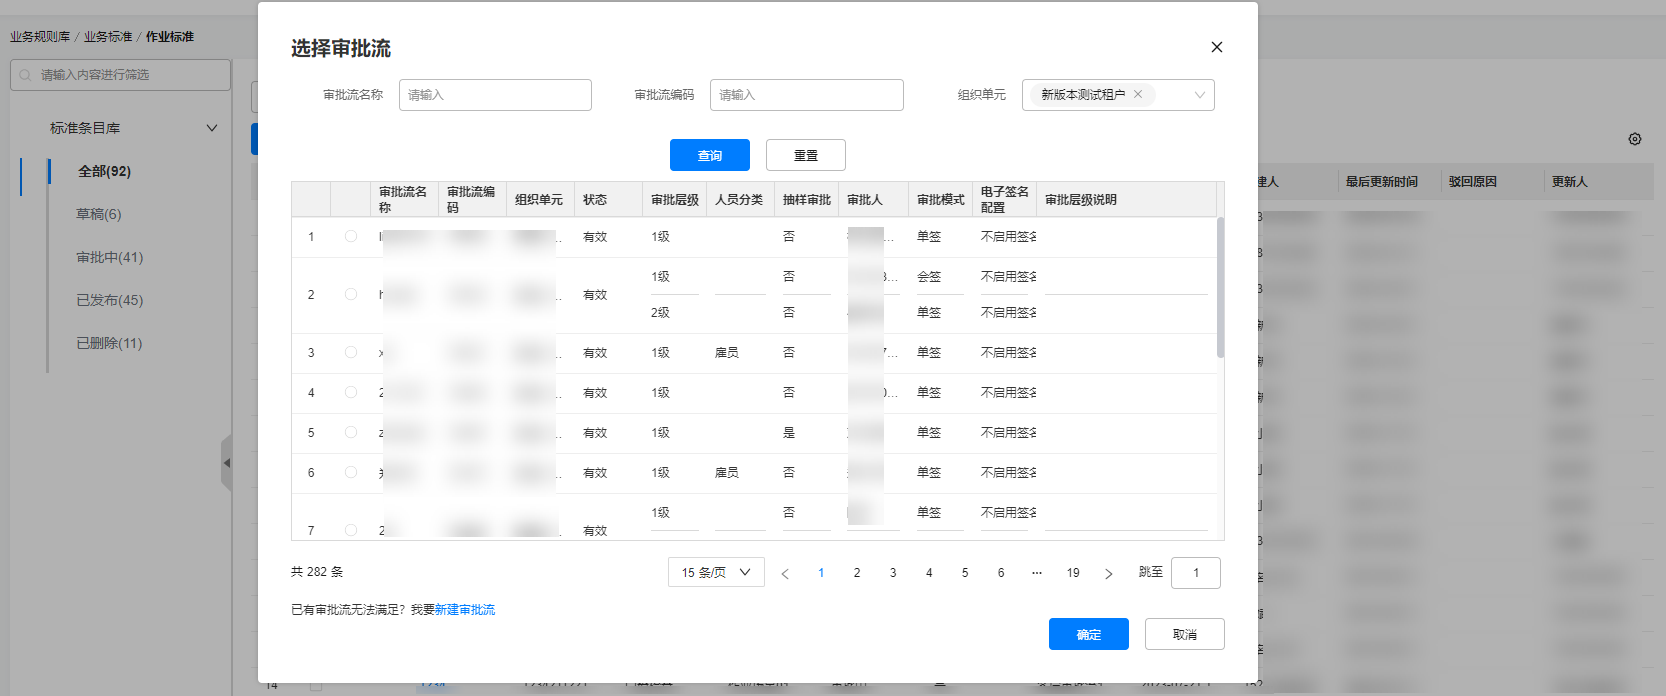Jump to last page 19 in pagination
Screen dimensions: 1666x696
tap(1073, 573)
